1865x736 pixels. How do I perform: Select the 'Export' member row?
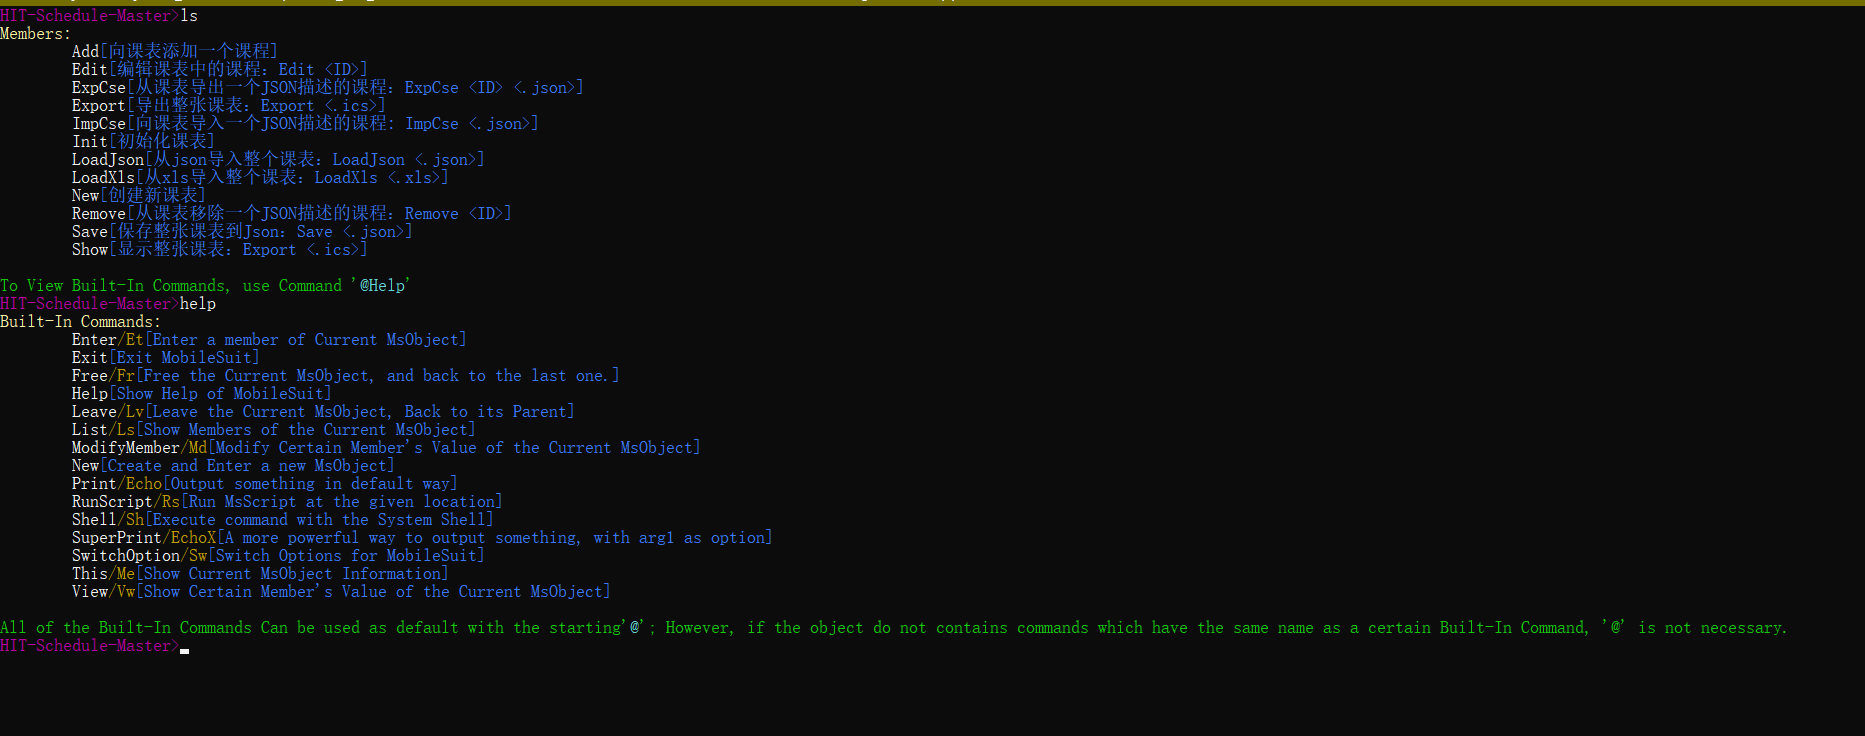click(229, 105)
